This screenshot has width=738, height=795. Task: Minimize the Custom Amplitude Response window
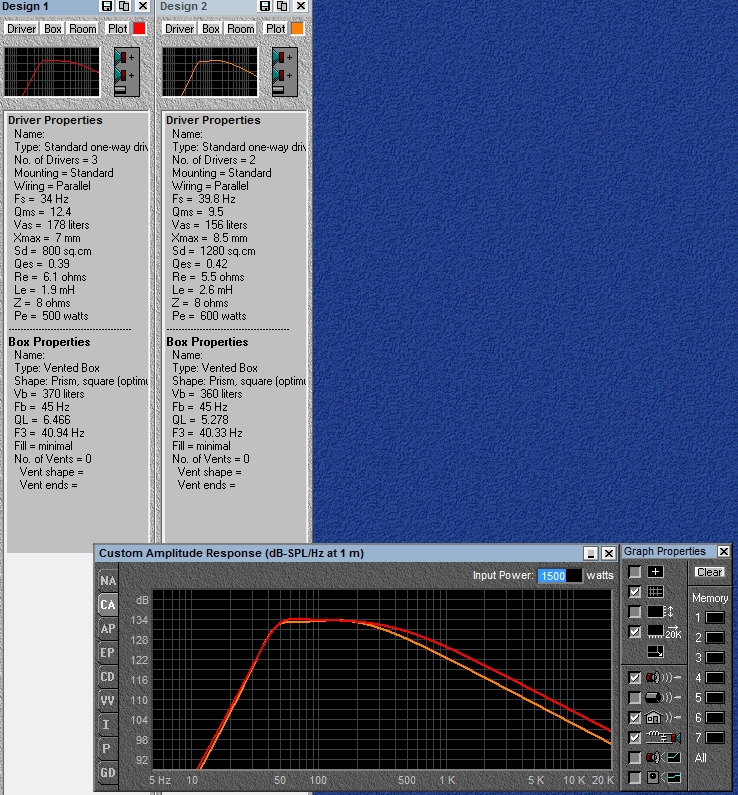(591, 553)
